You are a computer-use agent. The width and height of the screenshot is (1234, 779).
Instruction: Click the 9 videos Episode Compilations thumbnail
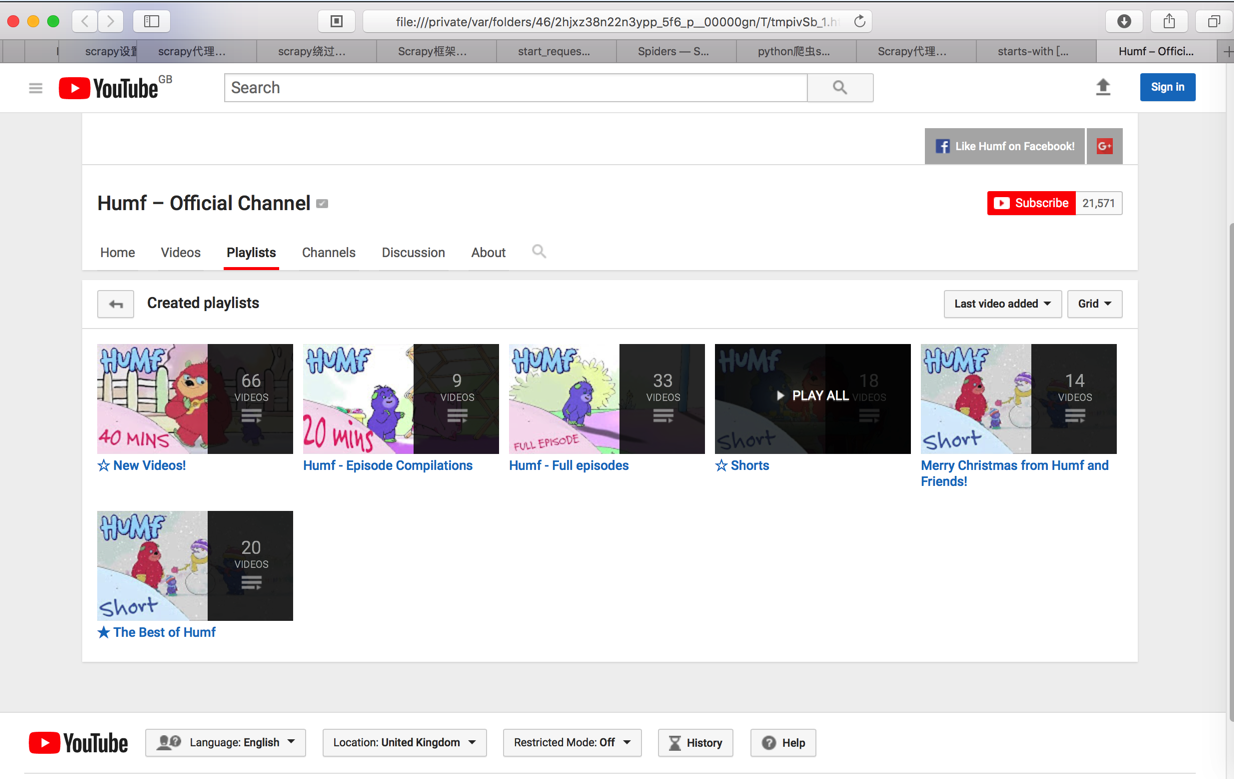point(401,399)
